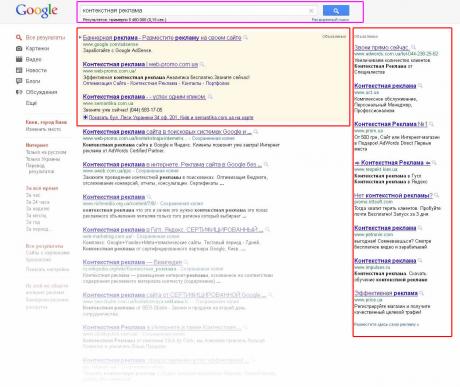Click the blue search magnifier button

pos(336,11)
